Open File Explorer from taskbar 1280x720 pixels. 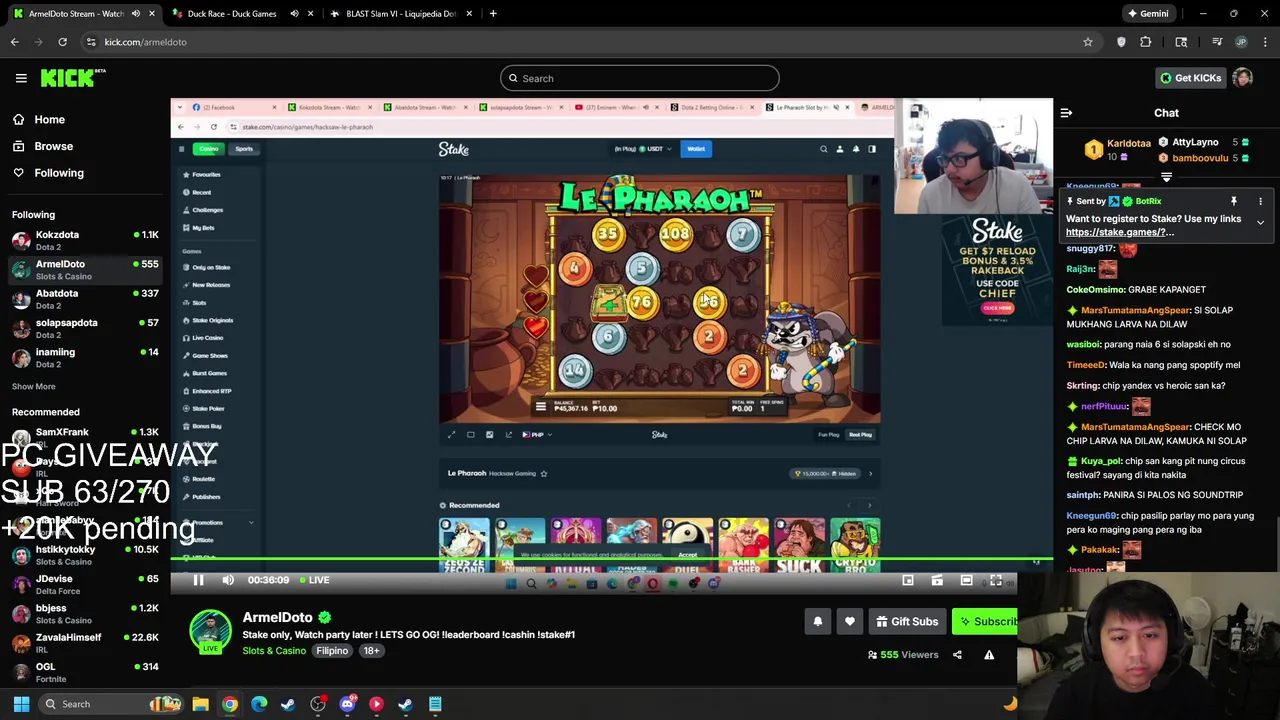coord(200,704)
